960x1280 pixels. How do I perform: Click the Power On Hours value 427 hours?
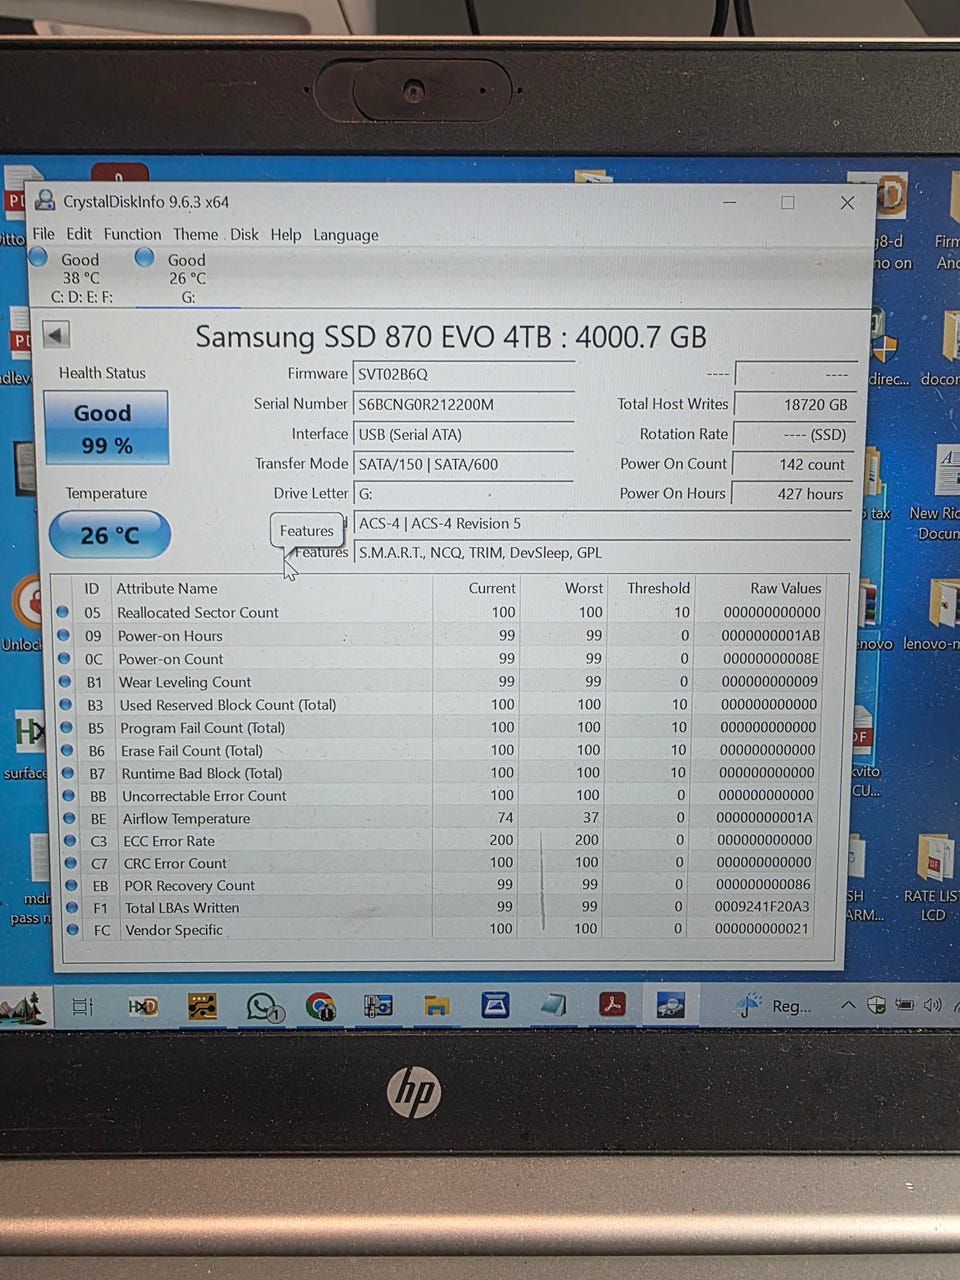[792, 493]
